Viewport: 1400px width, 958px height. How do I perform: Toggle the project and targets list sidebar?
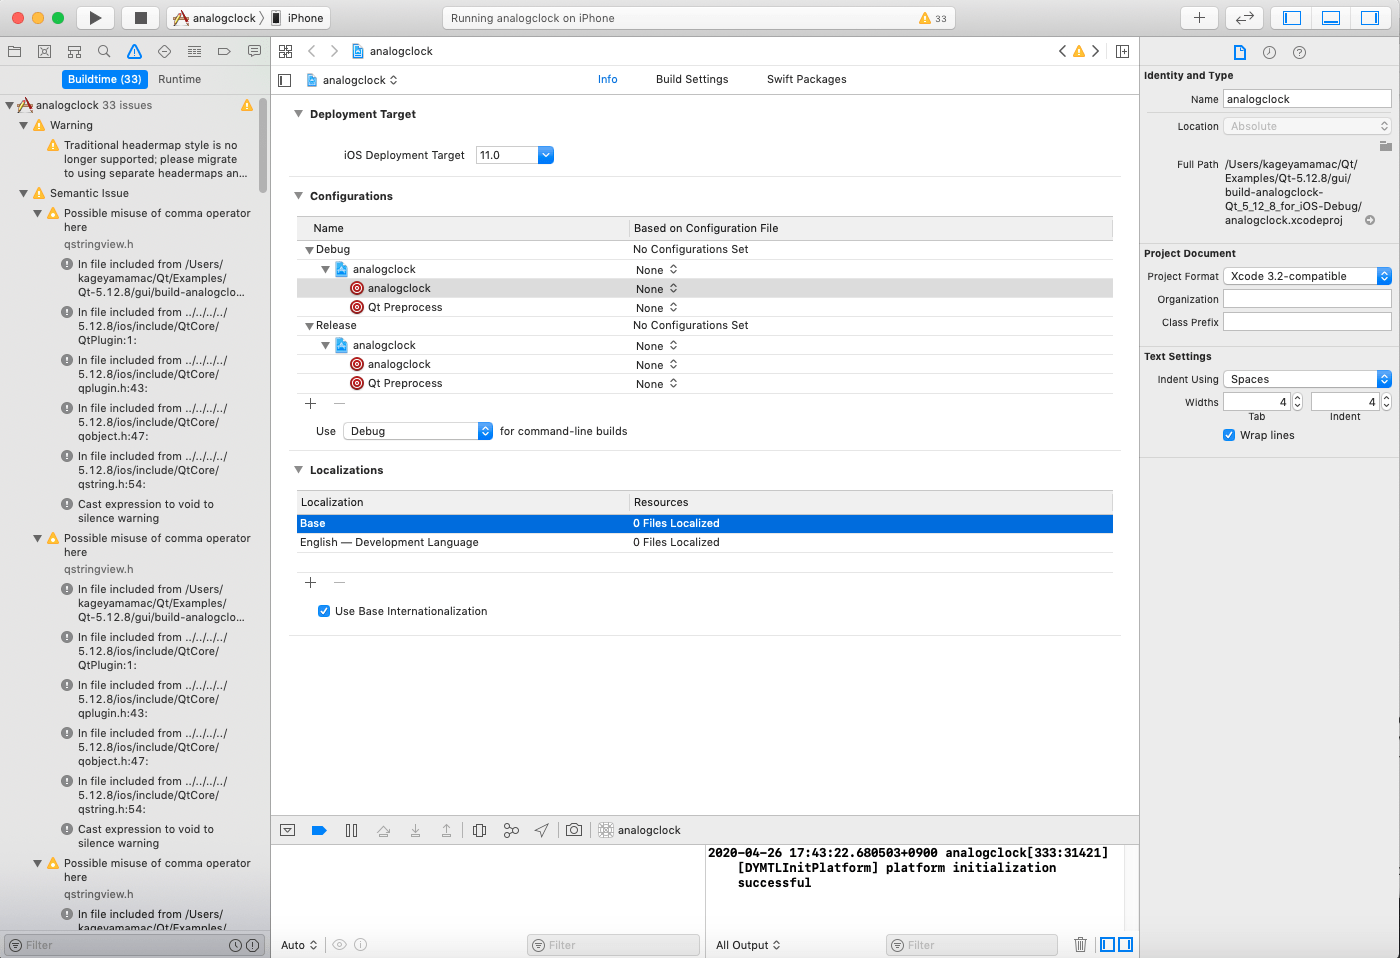coord(285,80)
